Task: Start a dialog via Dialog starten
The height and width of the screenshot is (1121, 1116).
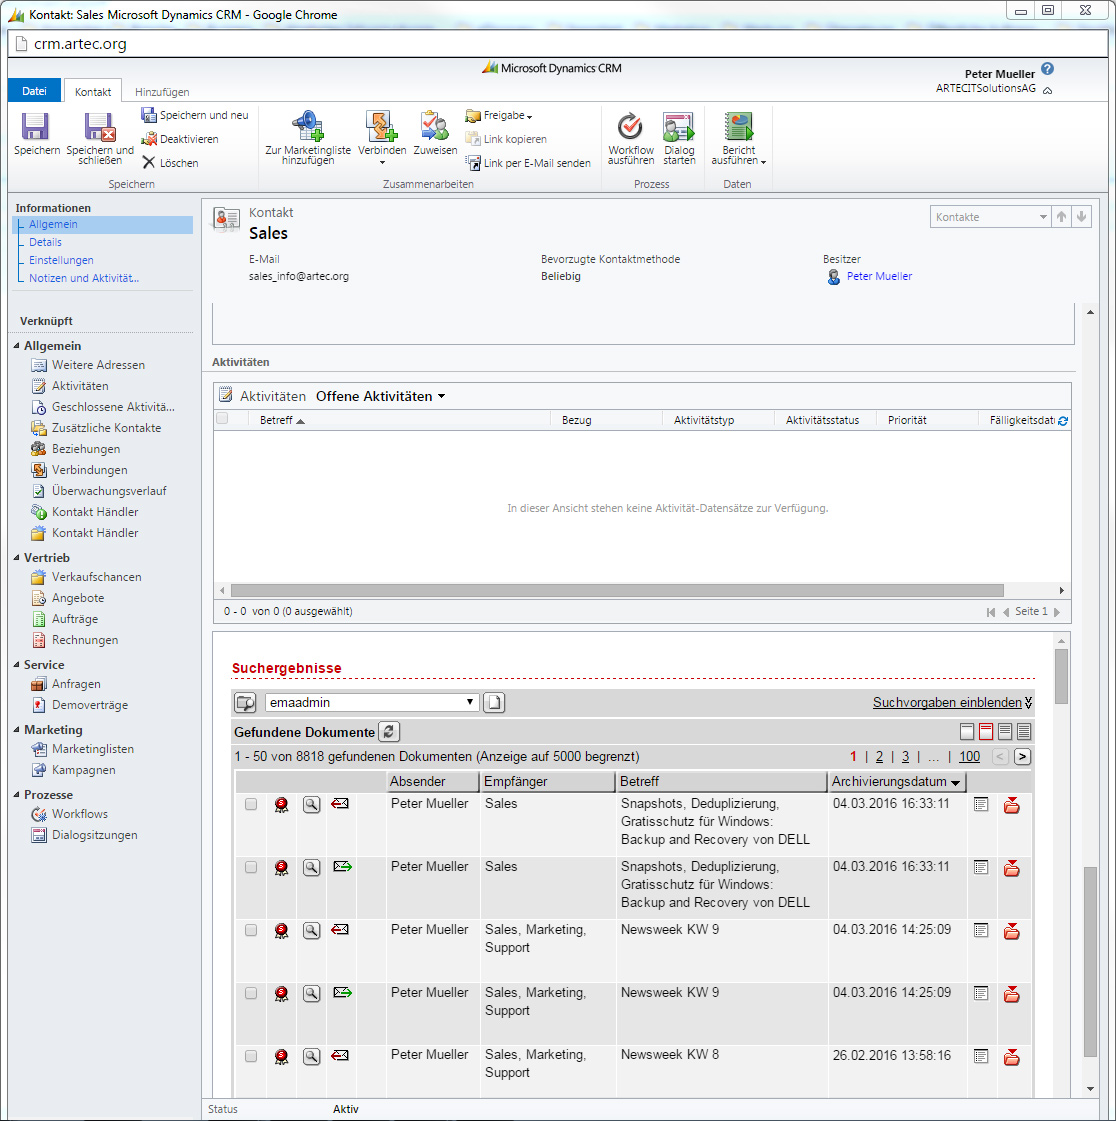Action: [x=679, y=127]
